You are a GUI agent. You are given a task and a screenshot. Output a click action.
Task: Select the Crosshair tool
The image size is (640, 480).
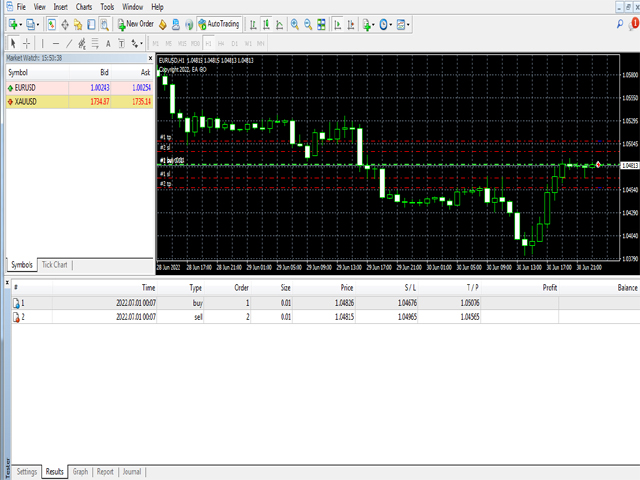click(x=27, y=43)
